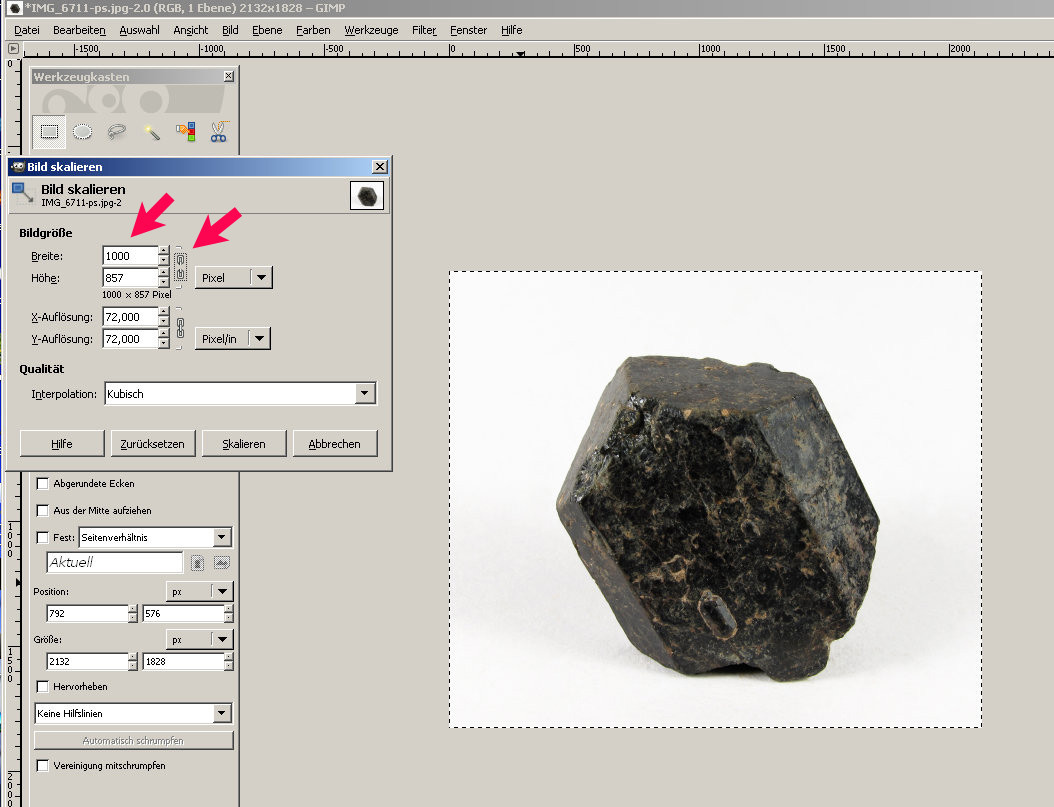Activate the Select by Color tool
The image size is (1054, 807).
coord(185,131)
